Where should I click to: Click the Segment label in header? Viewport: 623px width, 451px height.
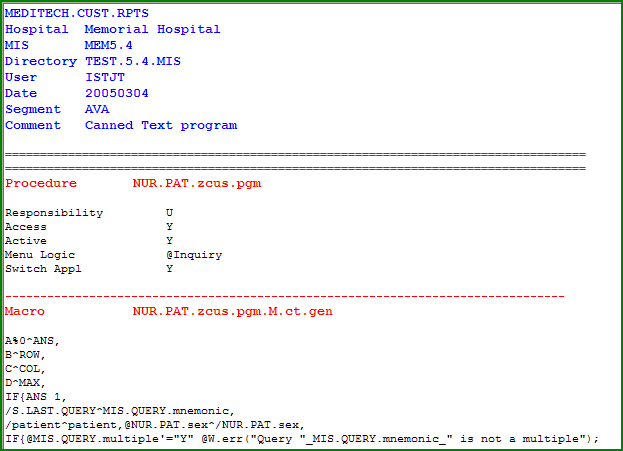[33, 109]
